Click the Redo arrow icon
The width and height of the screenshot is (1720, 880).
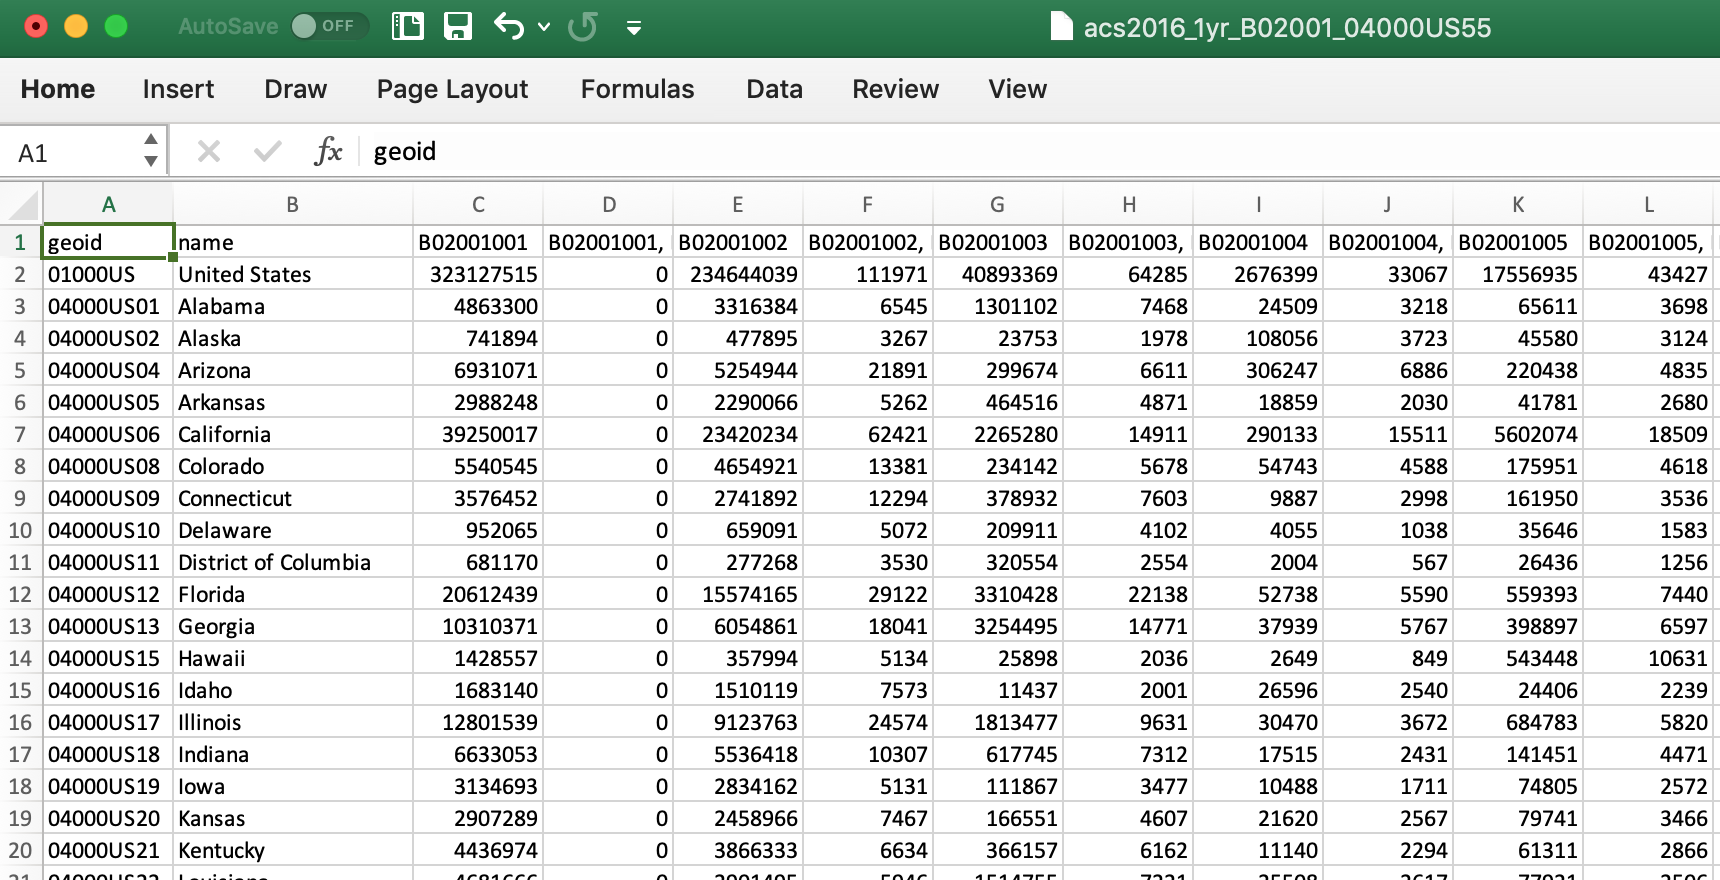point(582,26)
